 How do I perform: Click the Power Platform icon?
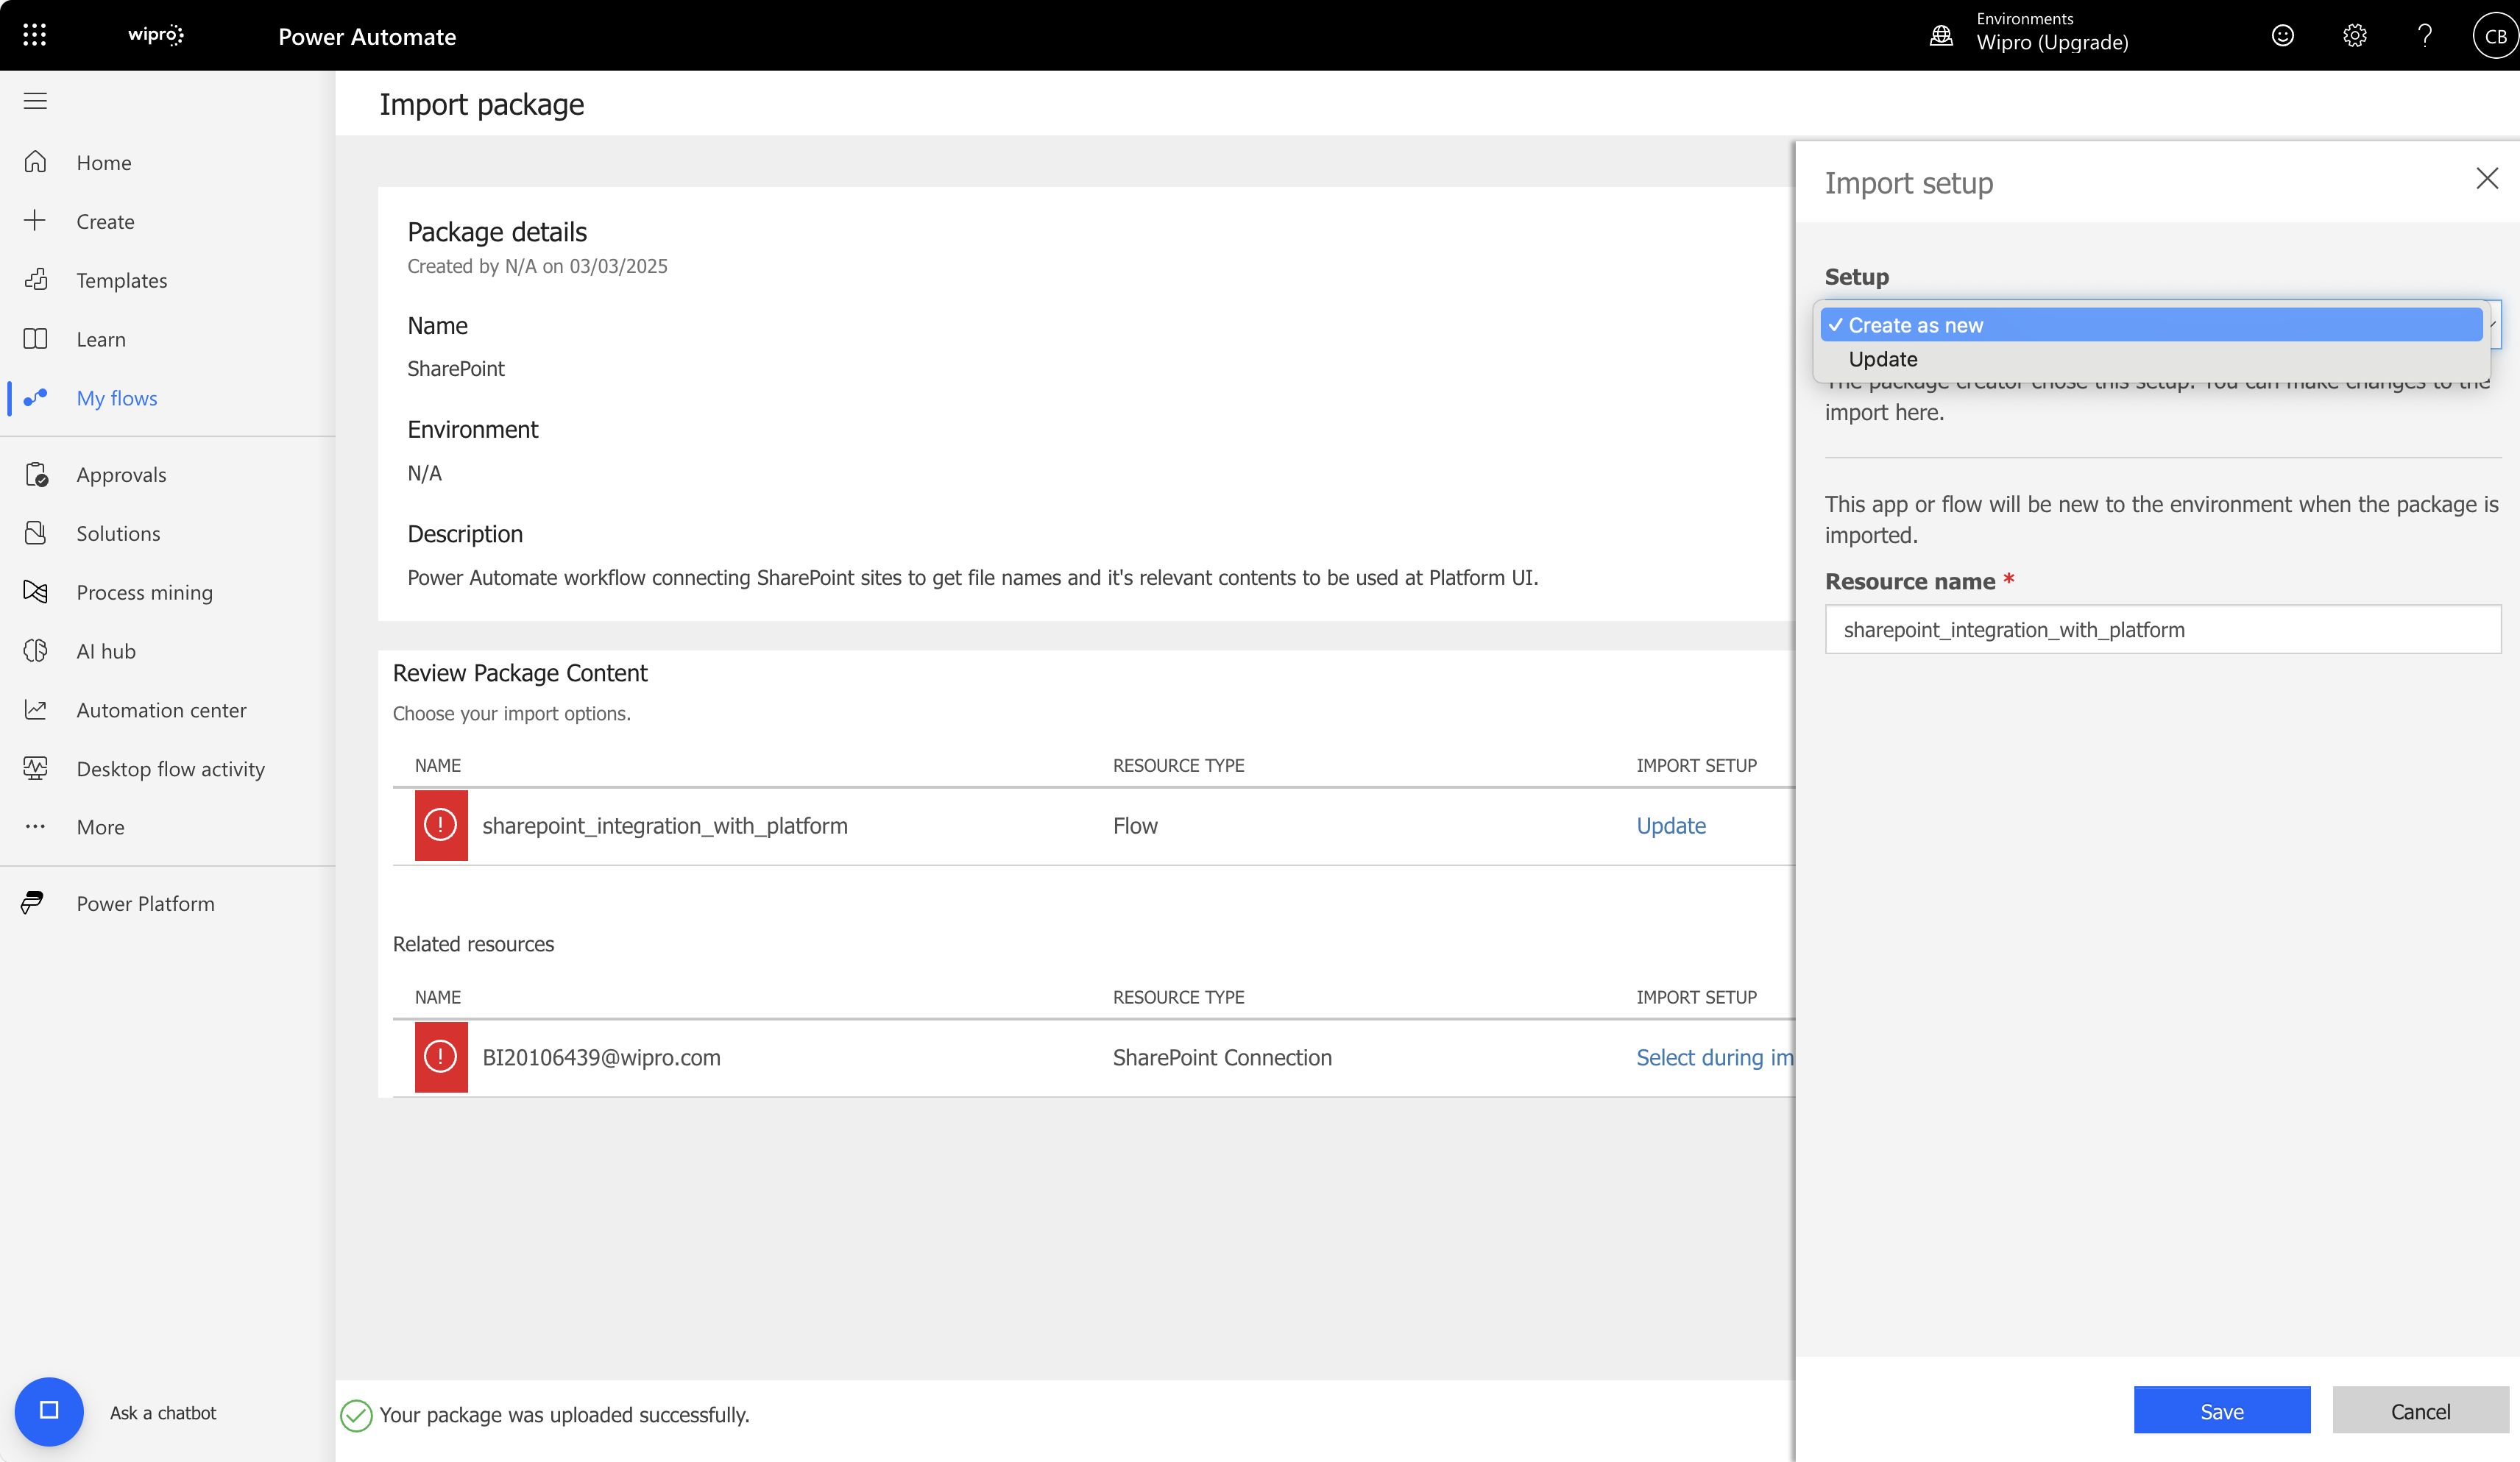(33, 903)
